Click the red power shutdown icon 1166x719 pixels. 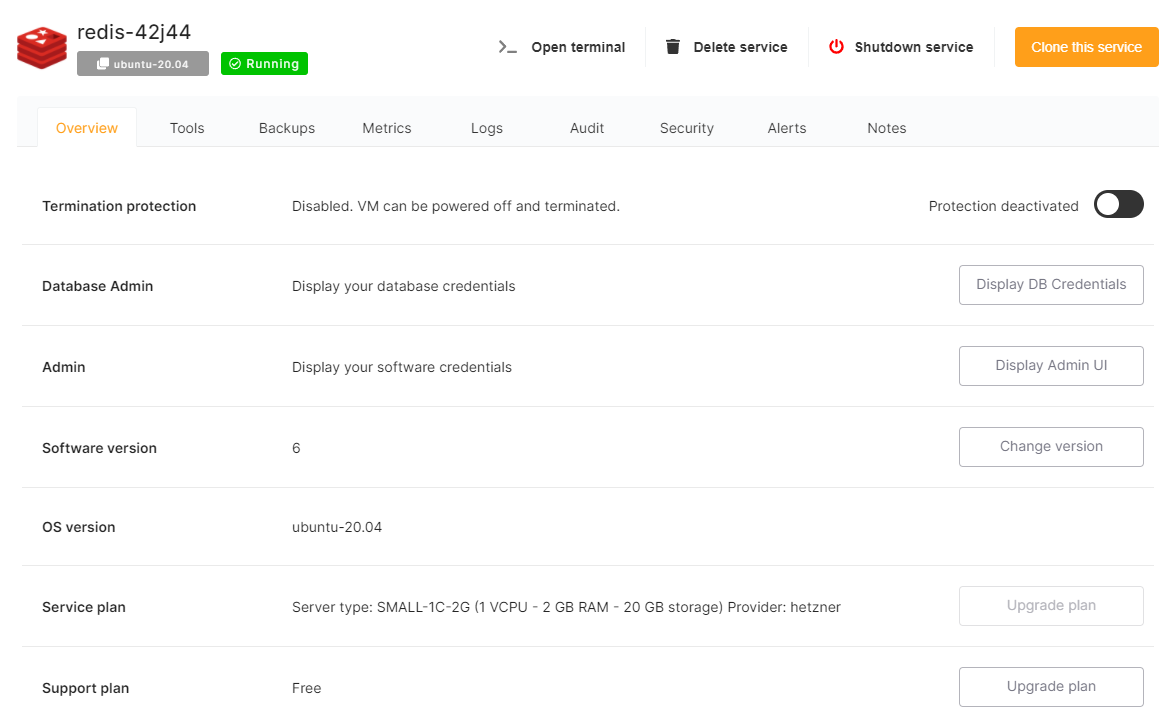click(x=836, y=47)
